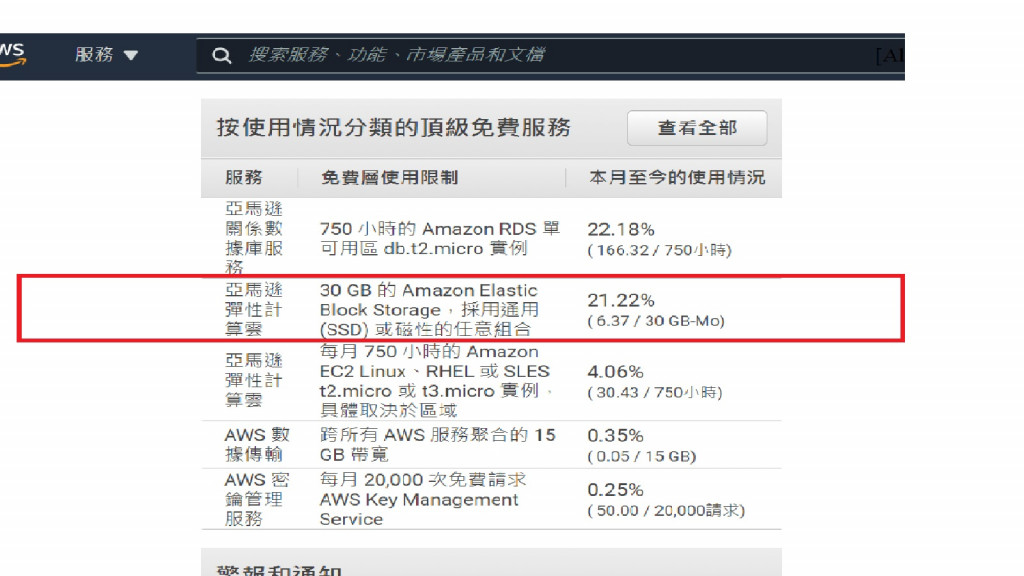Click the (166.32 / 750小時) usage detail
The height and width of the screenshot is (576, 1024).
click(x=660, y=250)
